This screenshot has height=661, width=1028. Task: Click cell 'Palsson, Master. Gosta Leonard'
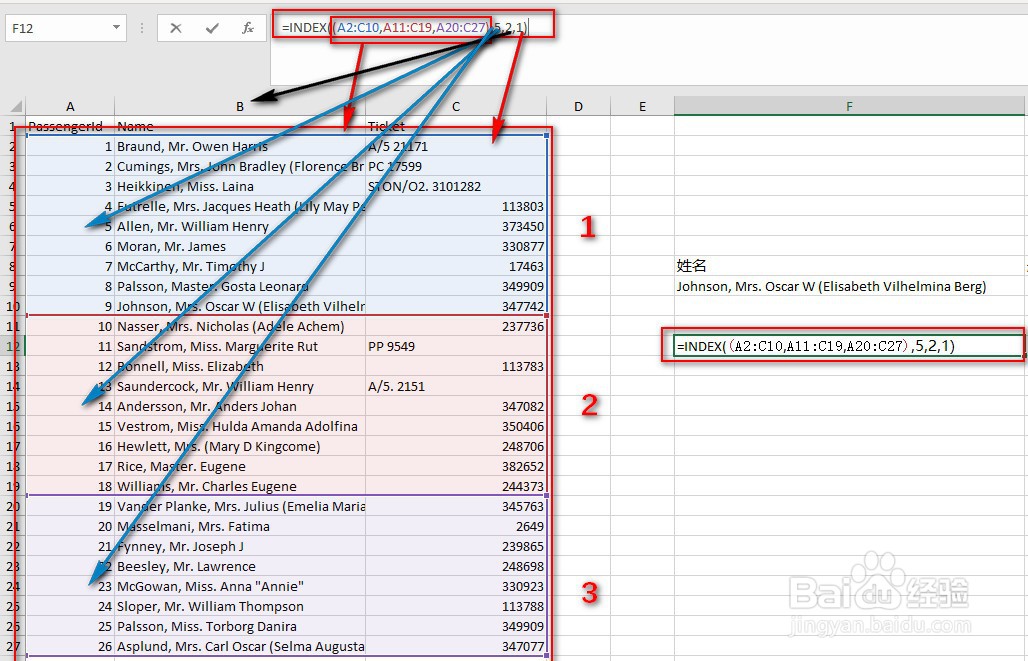240,287
